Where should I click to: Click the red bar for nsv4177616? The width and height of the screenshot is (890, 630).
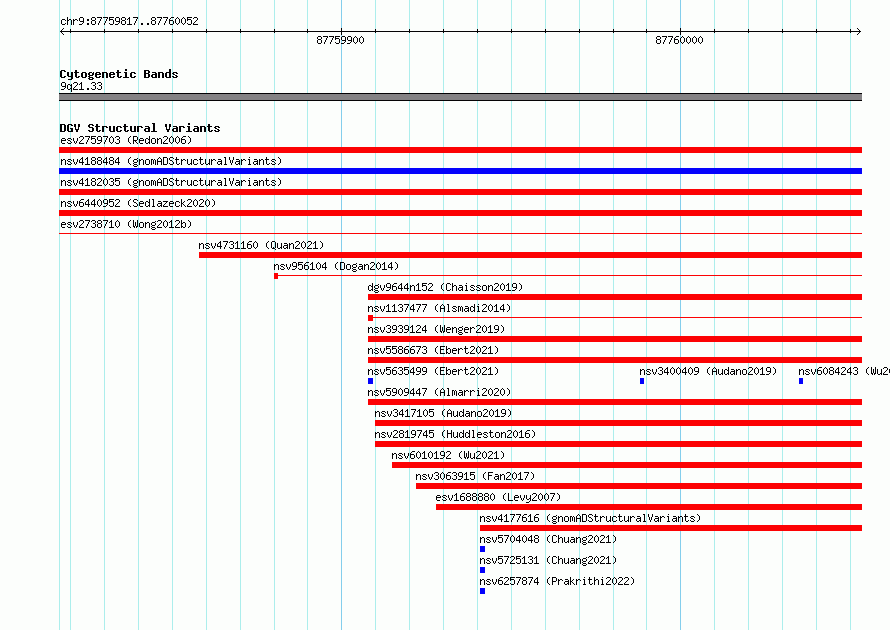click(x=671, y=528)
